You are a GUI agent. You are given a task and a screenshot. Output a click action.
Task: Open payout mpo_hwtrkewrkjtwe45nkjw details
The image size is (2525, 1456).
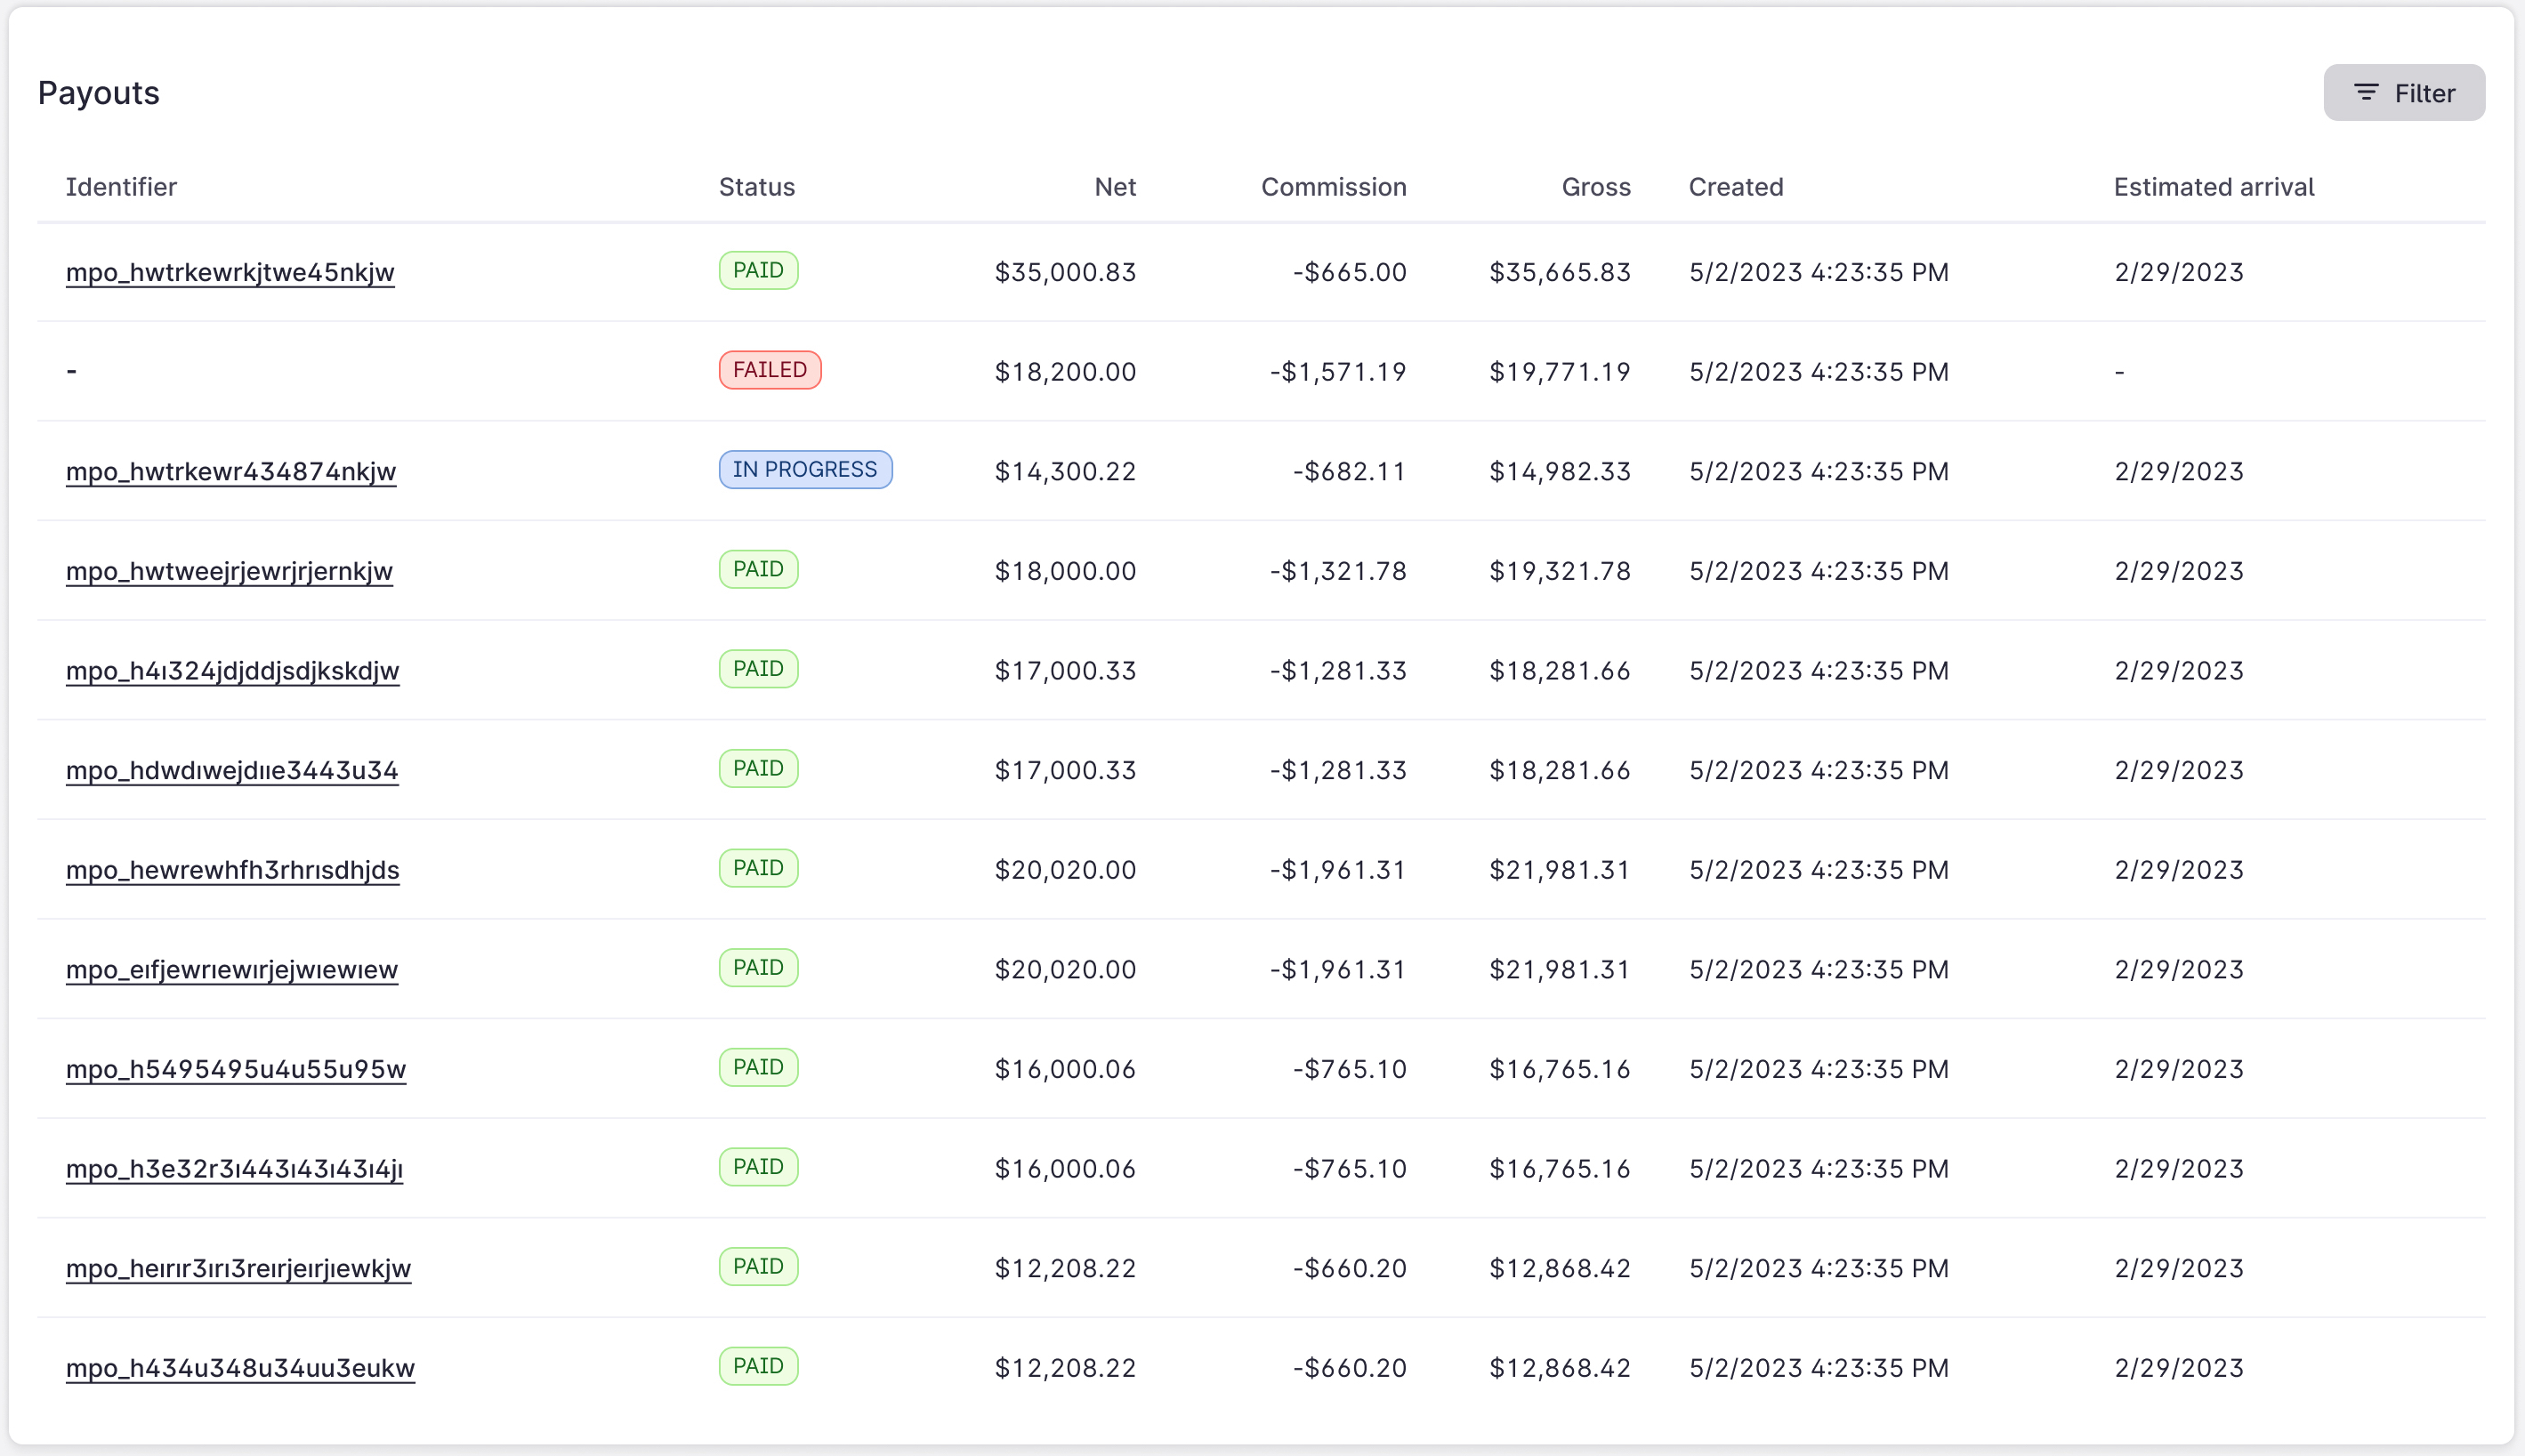(230, 271)
